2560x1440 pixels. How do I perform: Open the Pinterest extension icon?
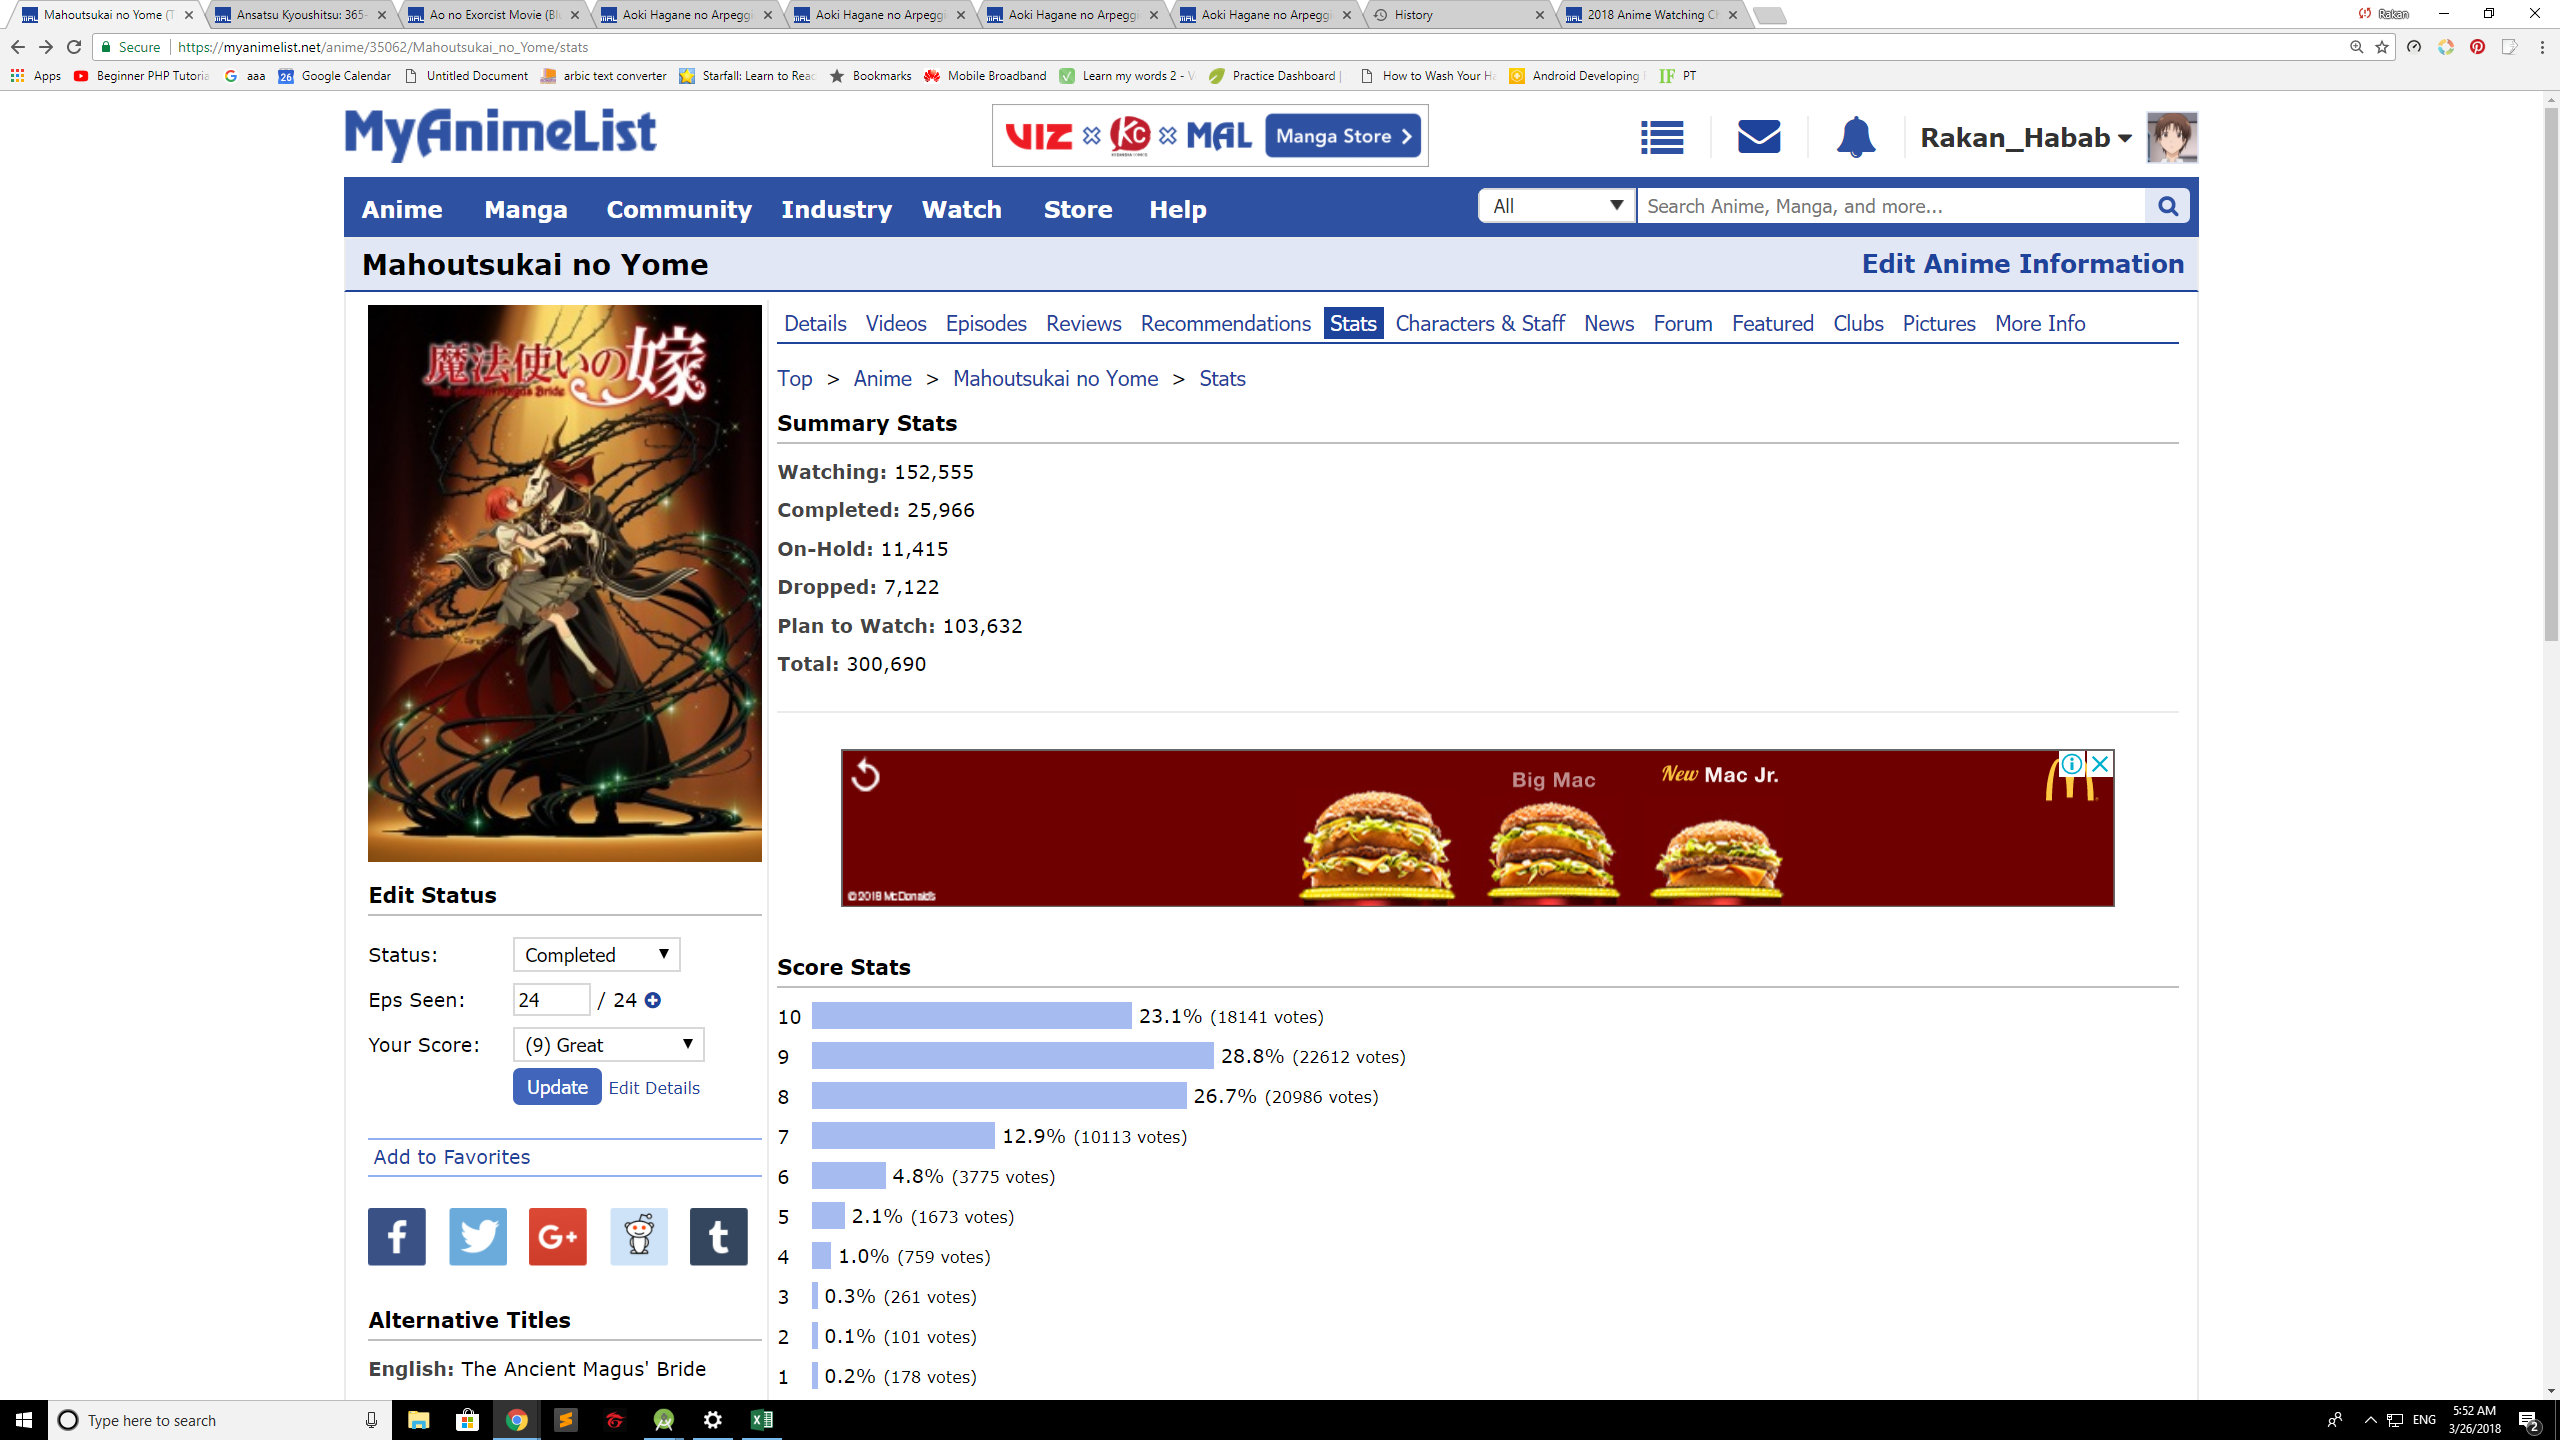point(2477,47)
